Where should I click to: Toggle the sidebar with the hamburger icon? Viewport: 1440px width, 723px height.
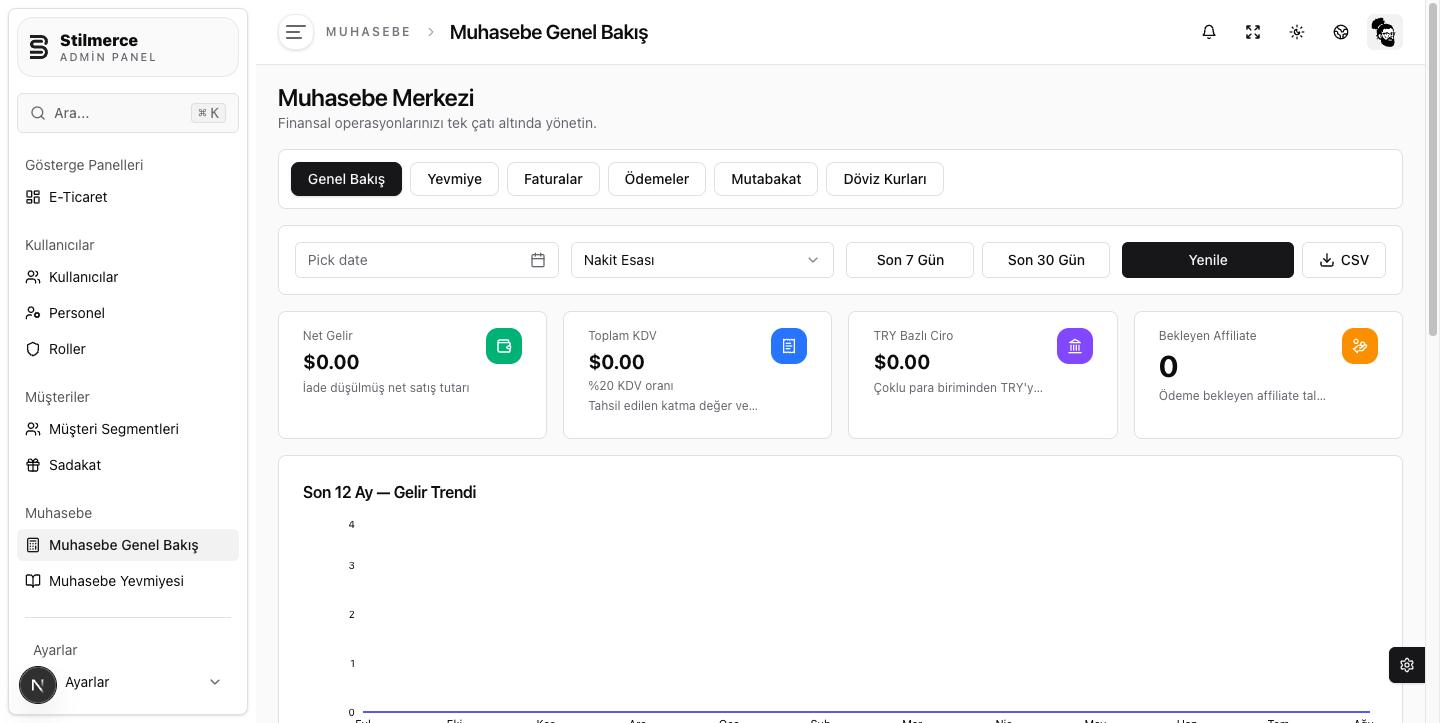(x=295, y=32)
